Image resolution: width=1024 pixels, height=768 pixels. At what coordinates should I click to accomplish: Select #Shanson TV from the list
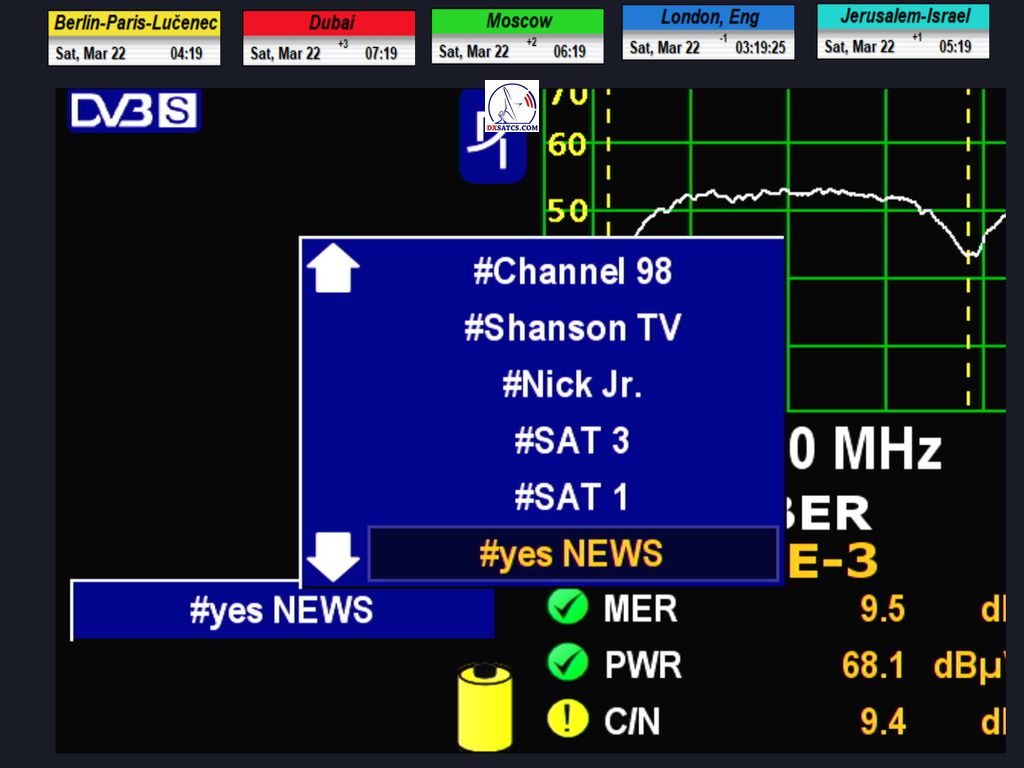[572, 328]
